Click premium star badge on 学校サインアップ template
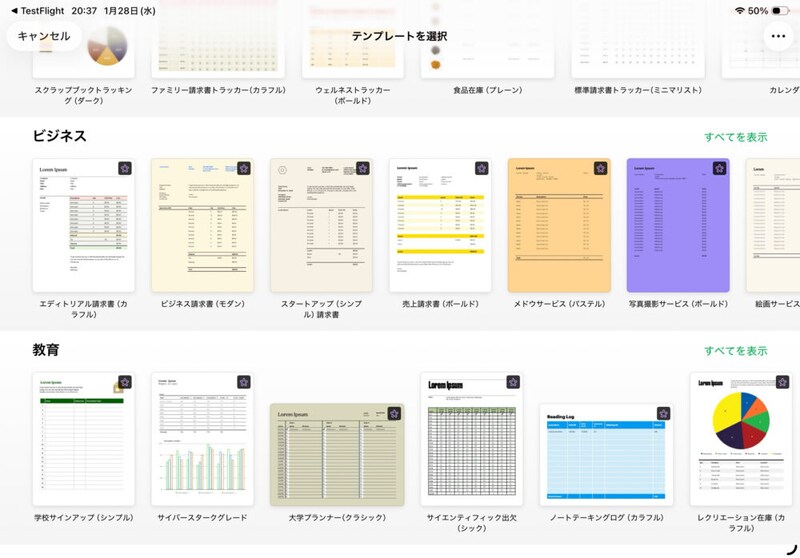 (x=125, y=383)
